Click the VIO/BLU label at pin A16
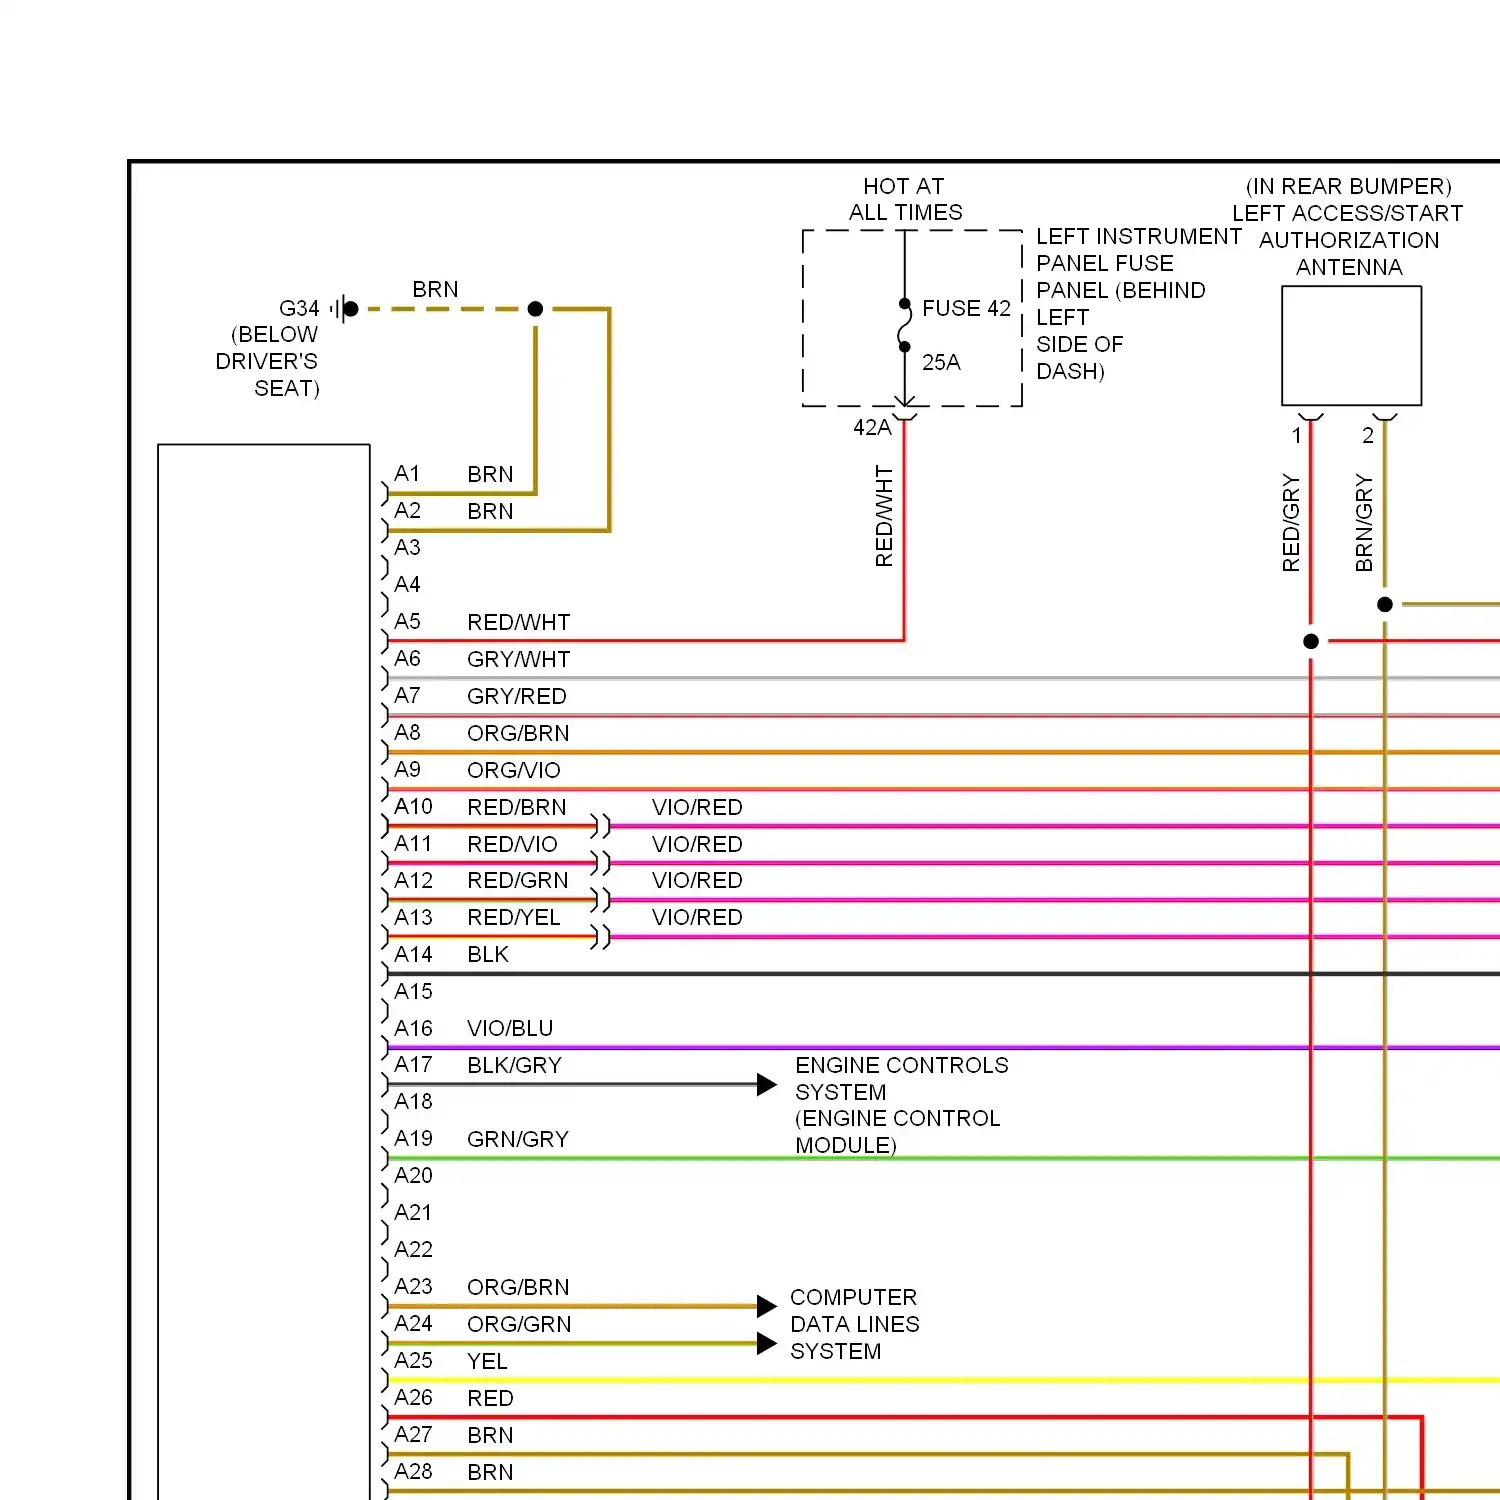 click(x=510, y=1028)
